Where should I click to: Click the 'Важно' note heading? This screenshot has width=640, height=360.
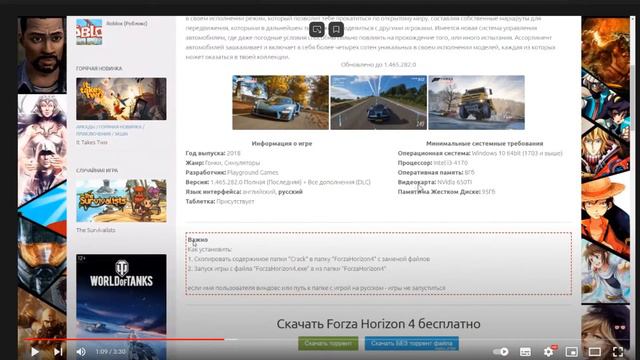click(x=198, y=240)
